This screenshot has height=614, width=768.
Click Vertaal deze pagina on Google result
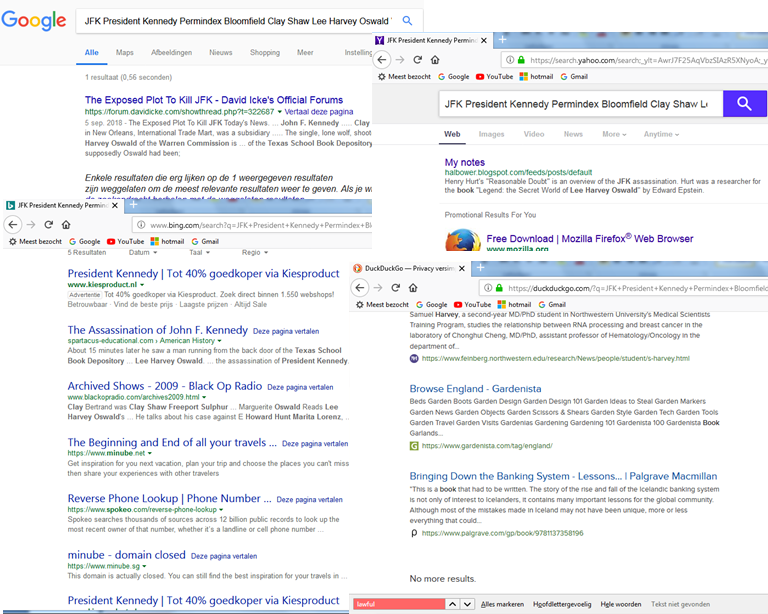coord(319,112)
